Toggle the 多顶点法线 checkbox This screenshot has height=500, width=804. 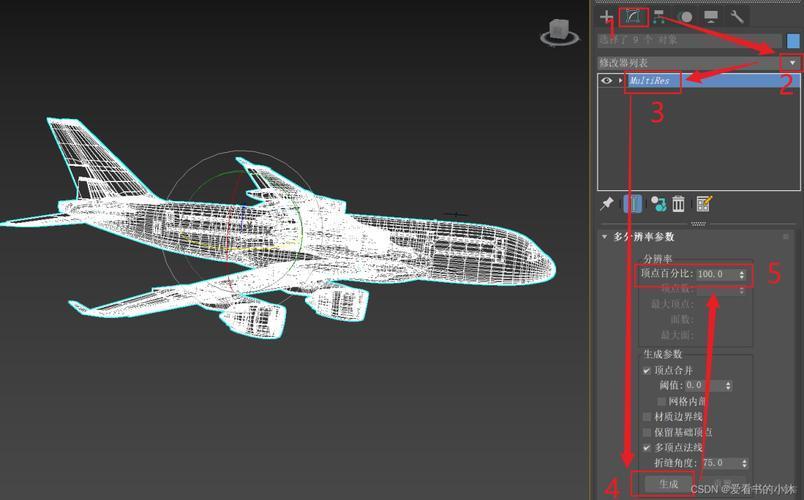point(647,447)
